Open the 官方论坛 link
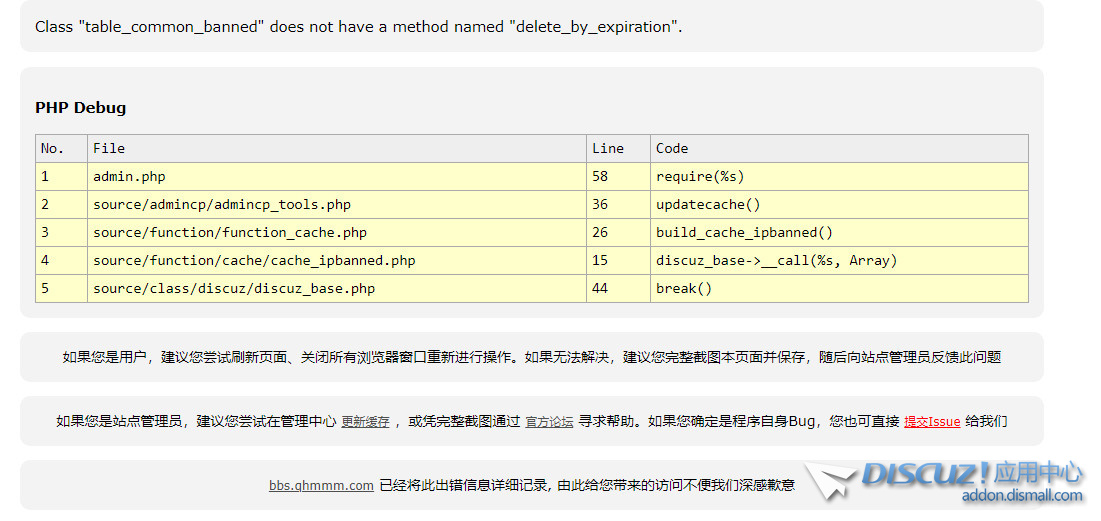Image resolution: width=1101 pixels, height=521 pixels. click(x=549, y=422)
